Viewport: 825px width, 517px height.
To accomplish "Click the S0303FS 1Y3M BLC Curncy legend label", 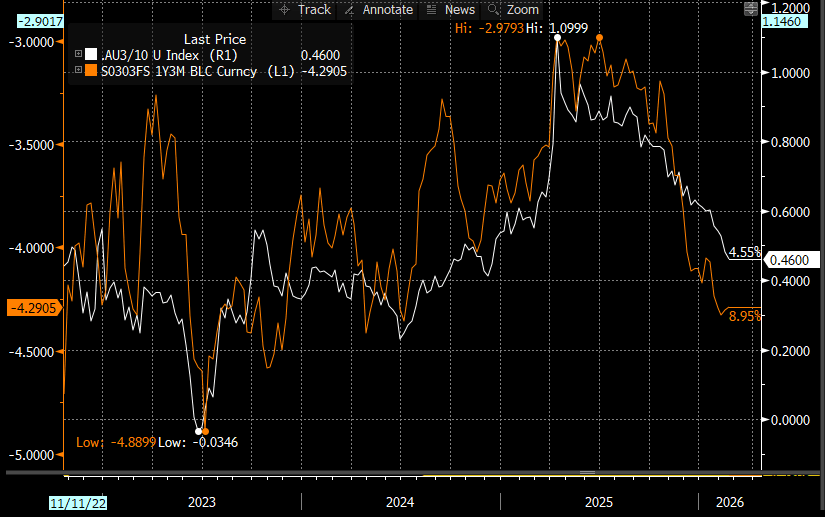I will coord(197,72).
